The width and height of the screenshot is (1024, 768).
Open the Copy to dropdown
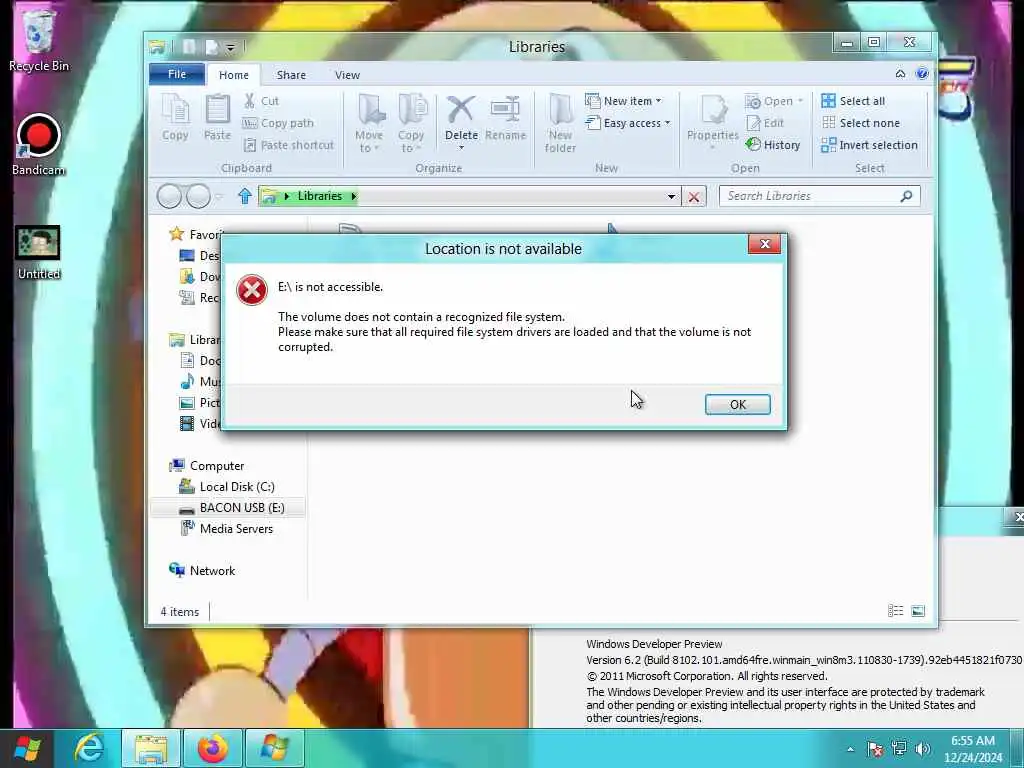(411, 123)
